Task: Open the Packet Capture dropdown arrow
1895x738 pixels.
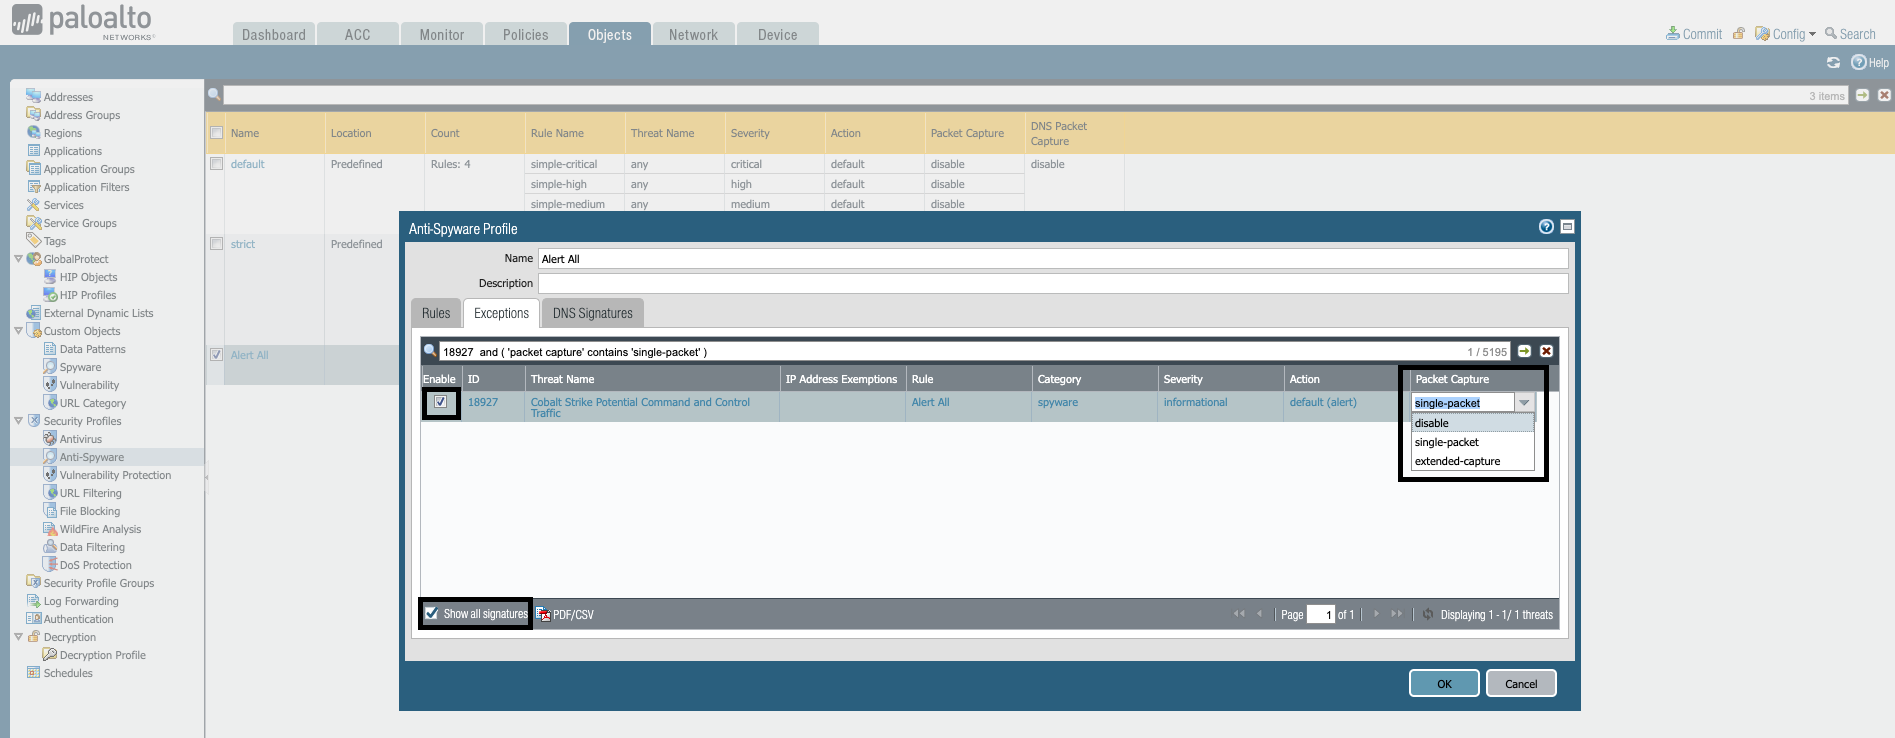Action: tap(1524, 403)
